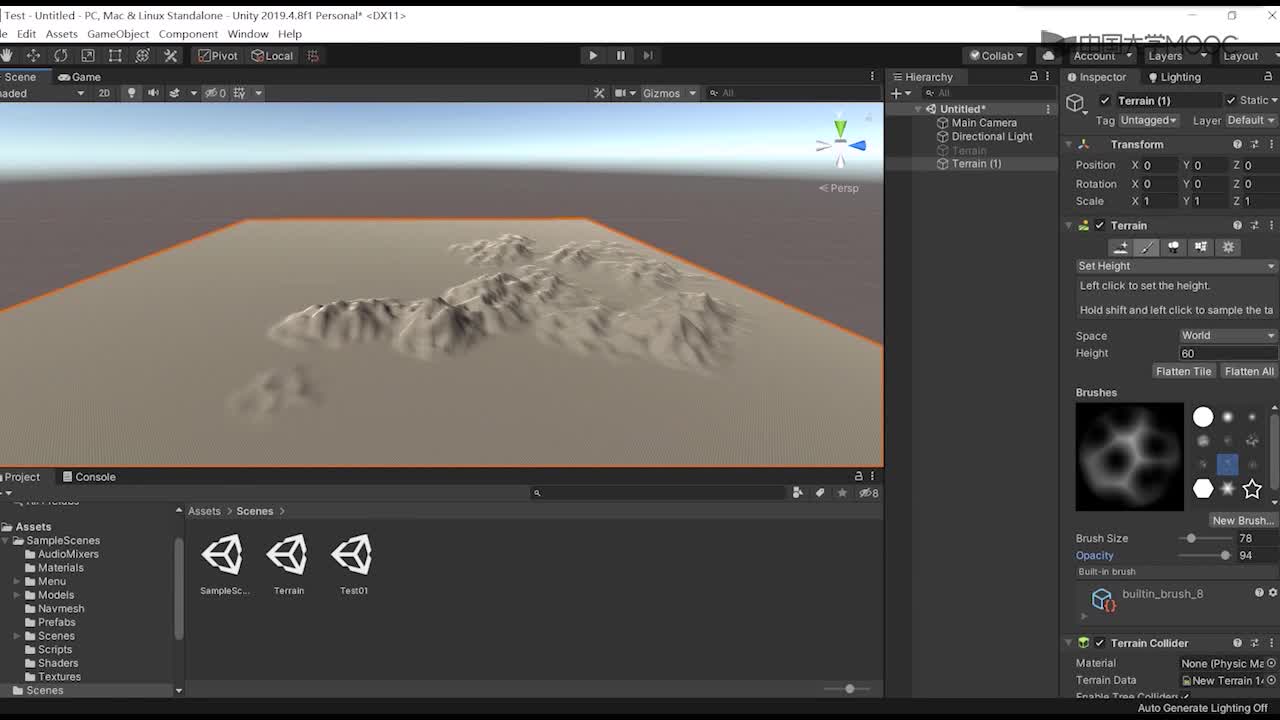
Task: Adjust the project icon size slider
Action: pyautogui.click(x=849, y=689)
